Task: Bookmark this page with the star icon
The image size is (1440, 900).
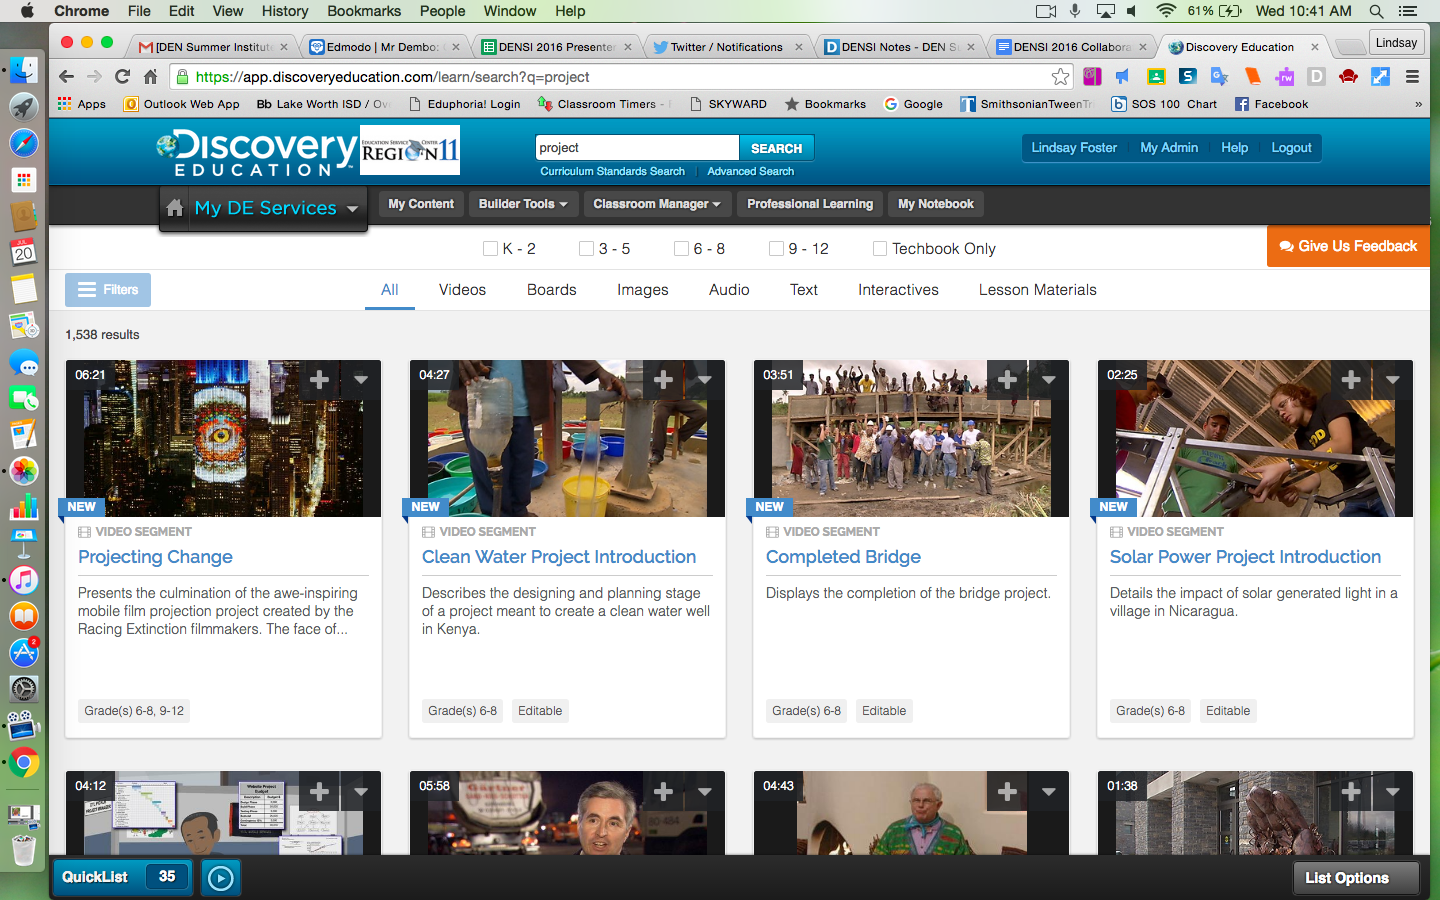Action: tap(1060, 77)
